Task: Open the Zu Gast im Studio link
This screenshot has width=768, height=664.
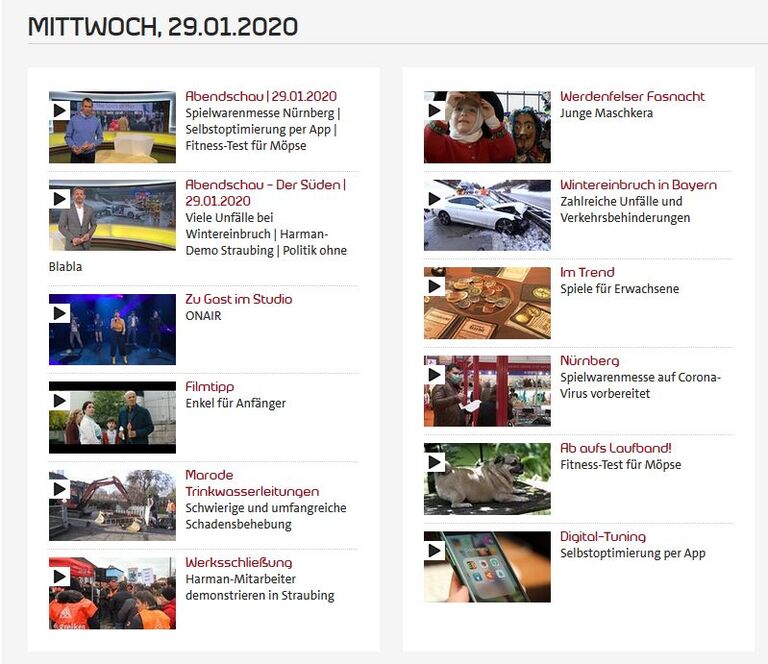Action: click(x=239, y=299)
